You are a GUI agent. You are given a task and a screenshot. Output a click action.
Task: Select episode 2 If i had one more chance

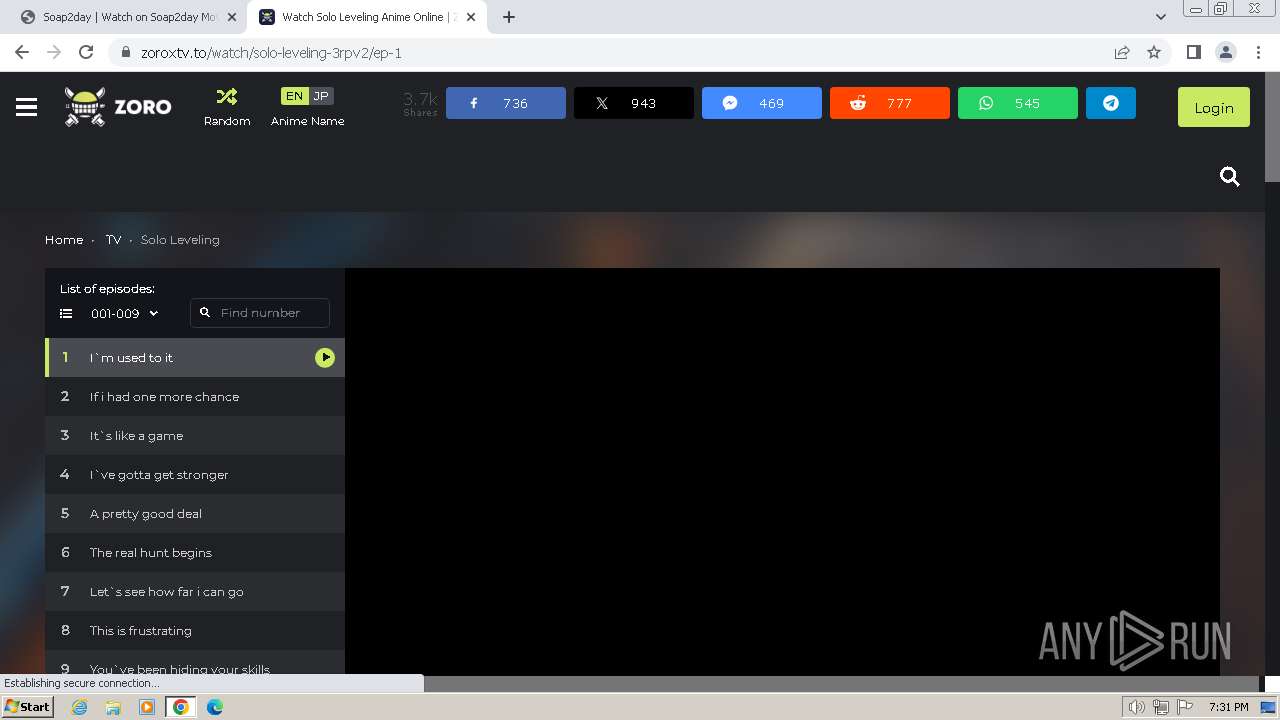(x=195, y=397)
